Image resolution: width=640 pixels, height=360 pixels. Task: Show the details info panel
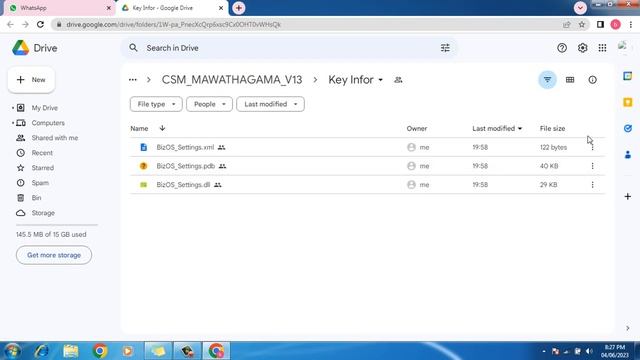click(x=592, y=80)
